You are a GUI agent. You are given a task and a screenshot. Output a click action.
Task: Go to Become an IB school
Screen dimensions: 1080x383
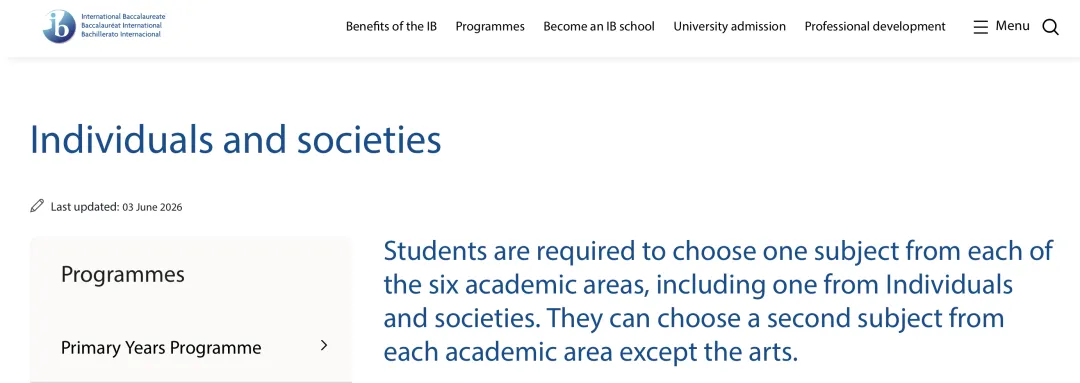tap(599, 26)
